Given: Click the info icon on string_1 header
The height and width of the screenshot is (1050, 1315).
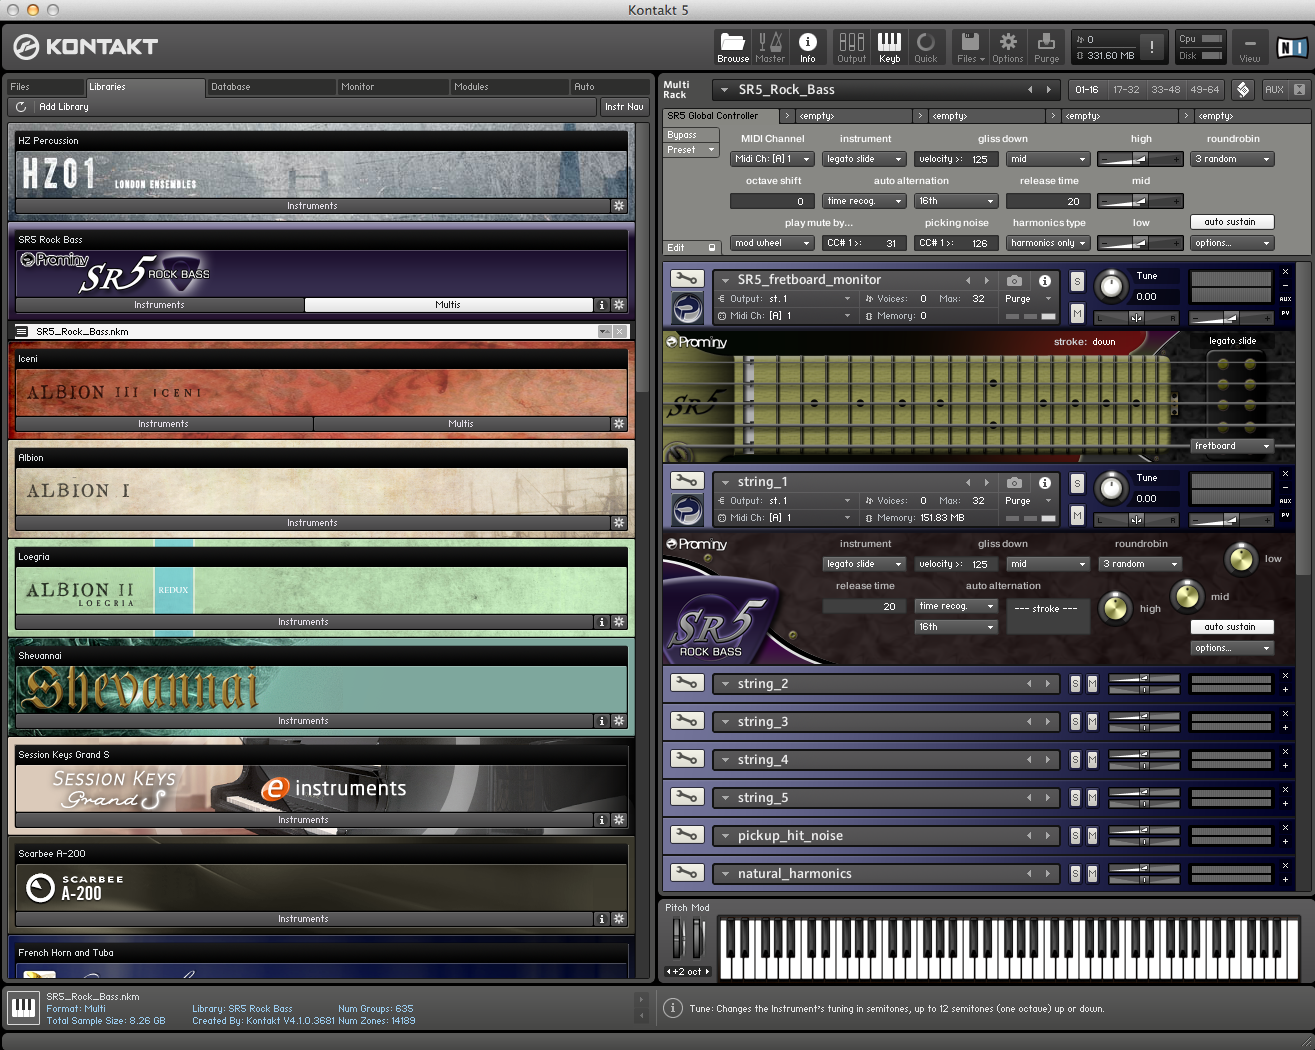Looking at the screenshot, I should pyautogui.click(x=1044, y=483).
